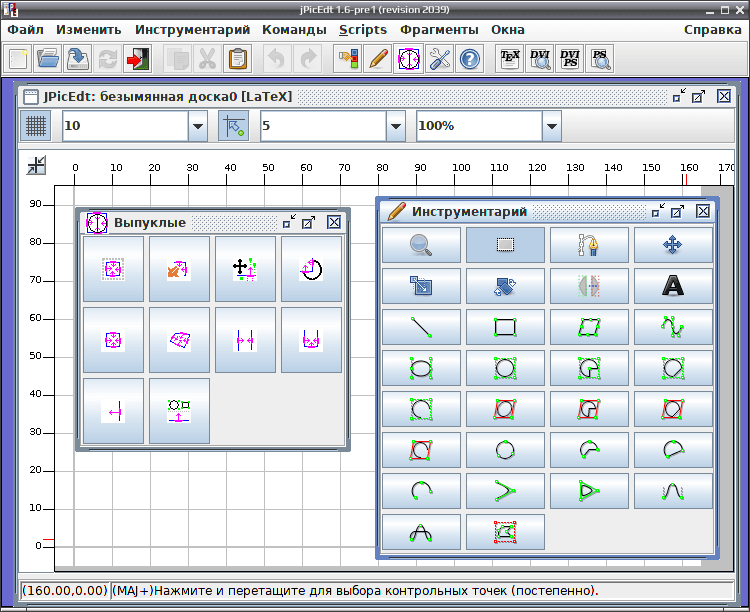Open the Scripts menu
This screenshot has width=750, height=612.
click(363, 30)
